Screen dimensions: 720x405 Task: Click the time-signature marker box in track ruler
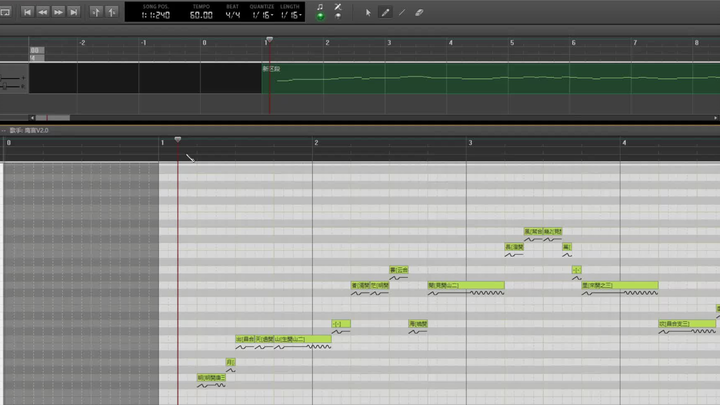[37, 58]
